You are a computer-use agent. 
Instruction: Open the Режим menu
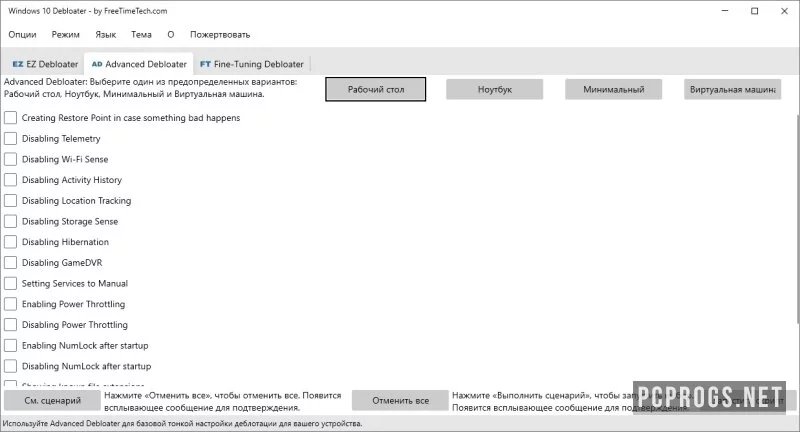(x=65, y=35)
